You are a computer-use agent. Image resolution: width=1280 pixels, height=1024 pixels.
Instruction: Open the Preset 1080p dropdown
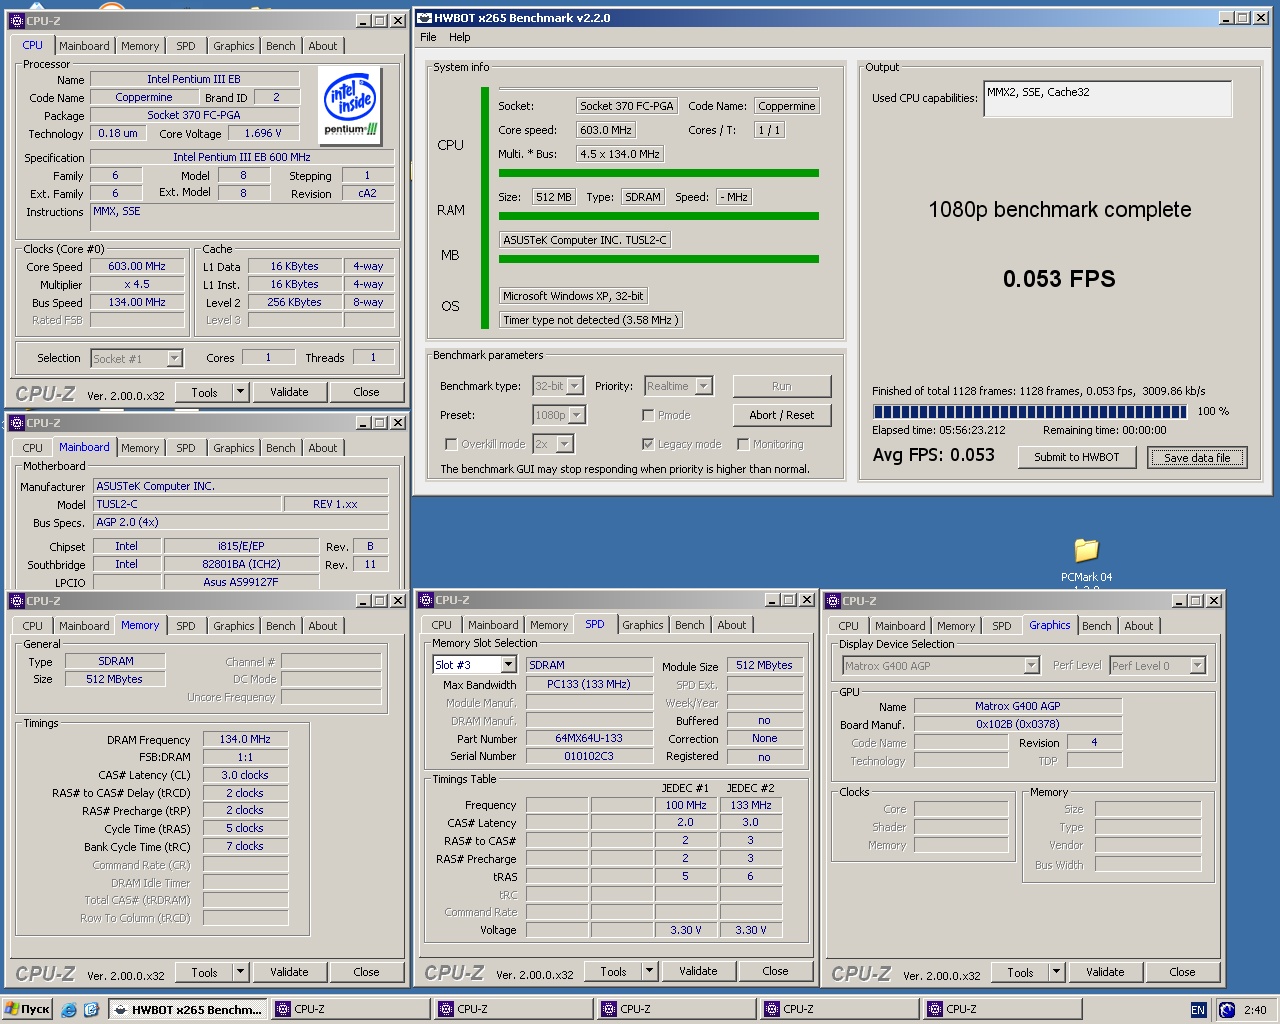[x=577, y=415]
